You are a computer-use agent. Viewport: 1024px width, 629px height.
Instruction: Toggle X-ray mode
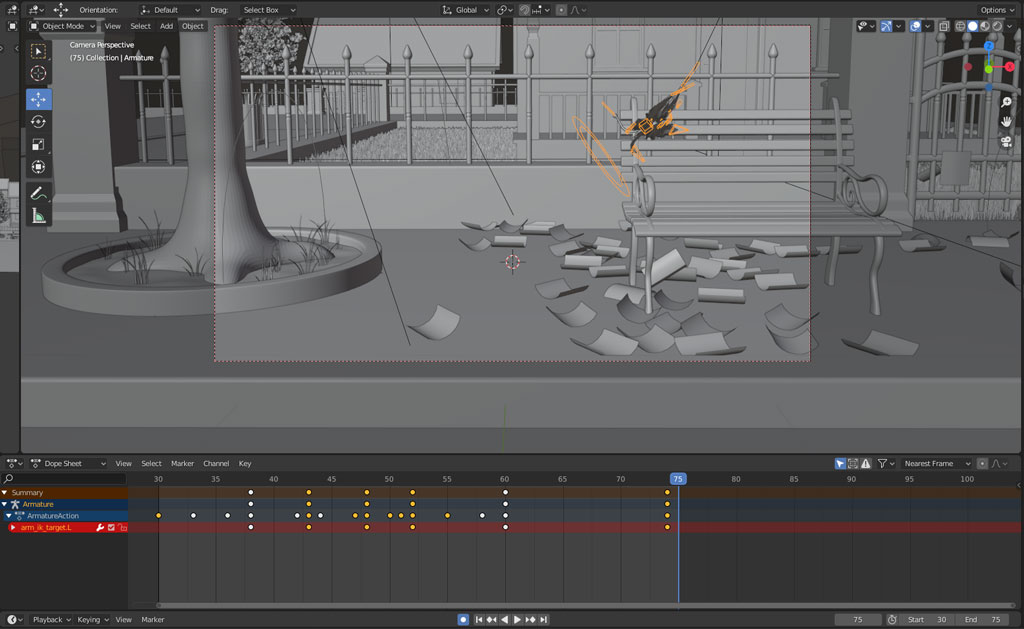tap(944, 26)
